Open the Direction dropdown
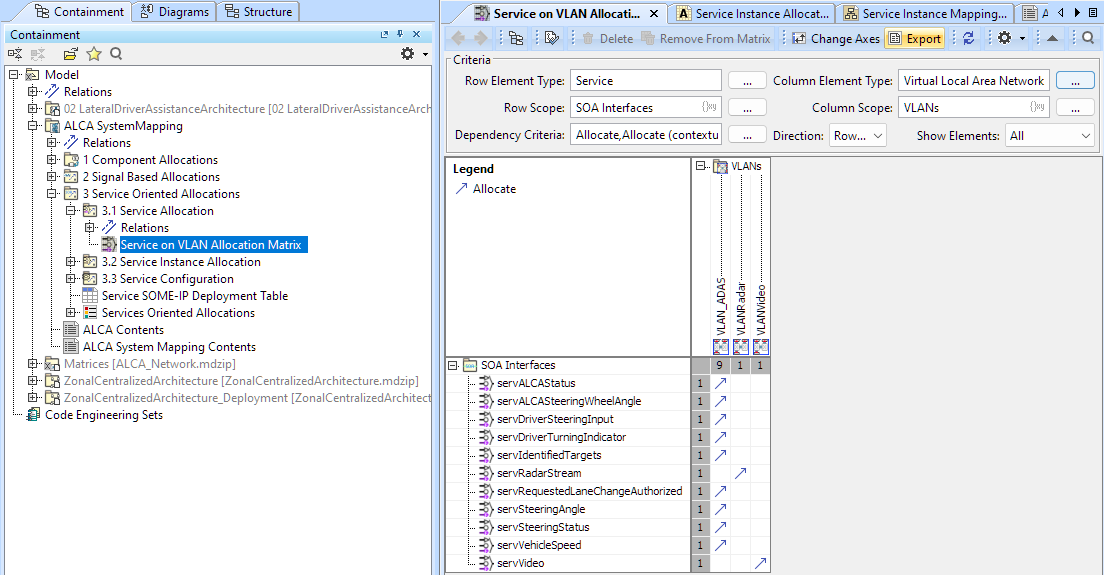Viewport: 1104px width, 575px height. [x=857, y=135]
